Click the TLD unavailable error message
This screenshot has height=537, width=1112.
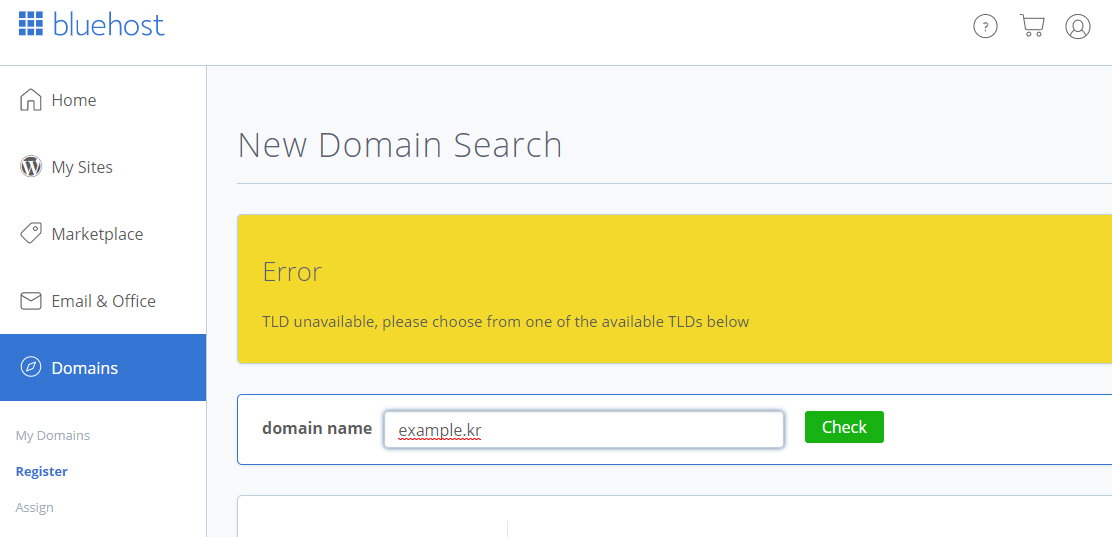pos(506,322)
